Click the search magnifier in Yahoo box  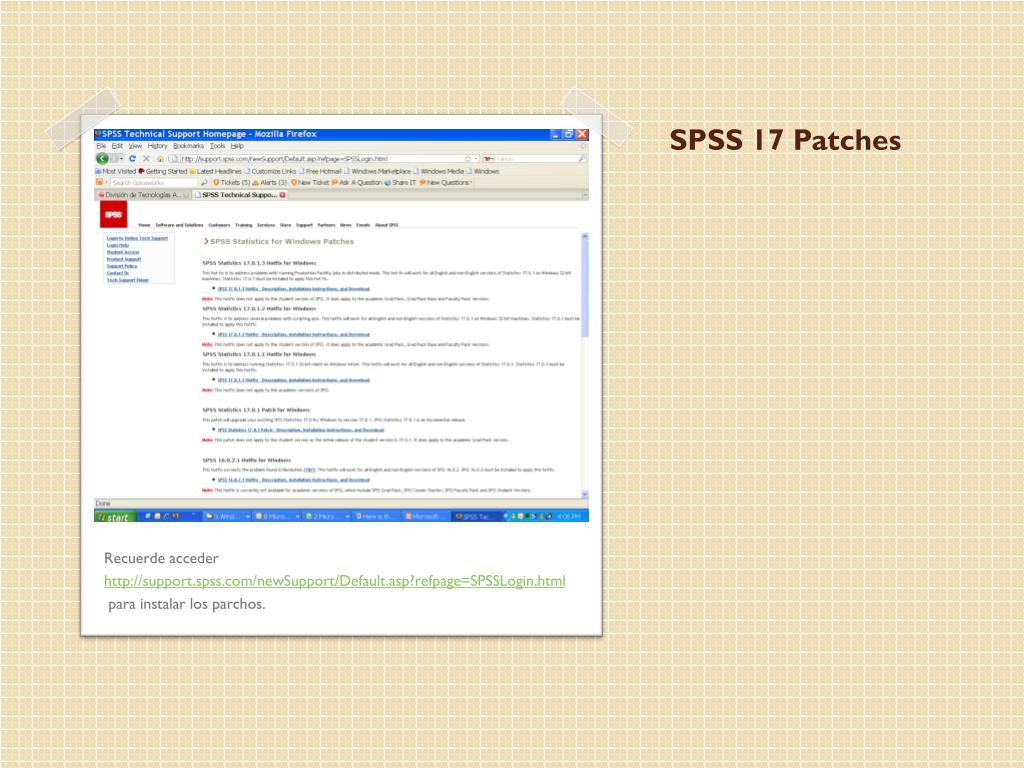click(x=581, y=159)
